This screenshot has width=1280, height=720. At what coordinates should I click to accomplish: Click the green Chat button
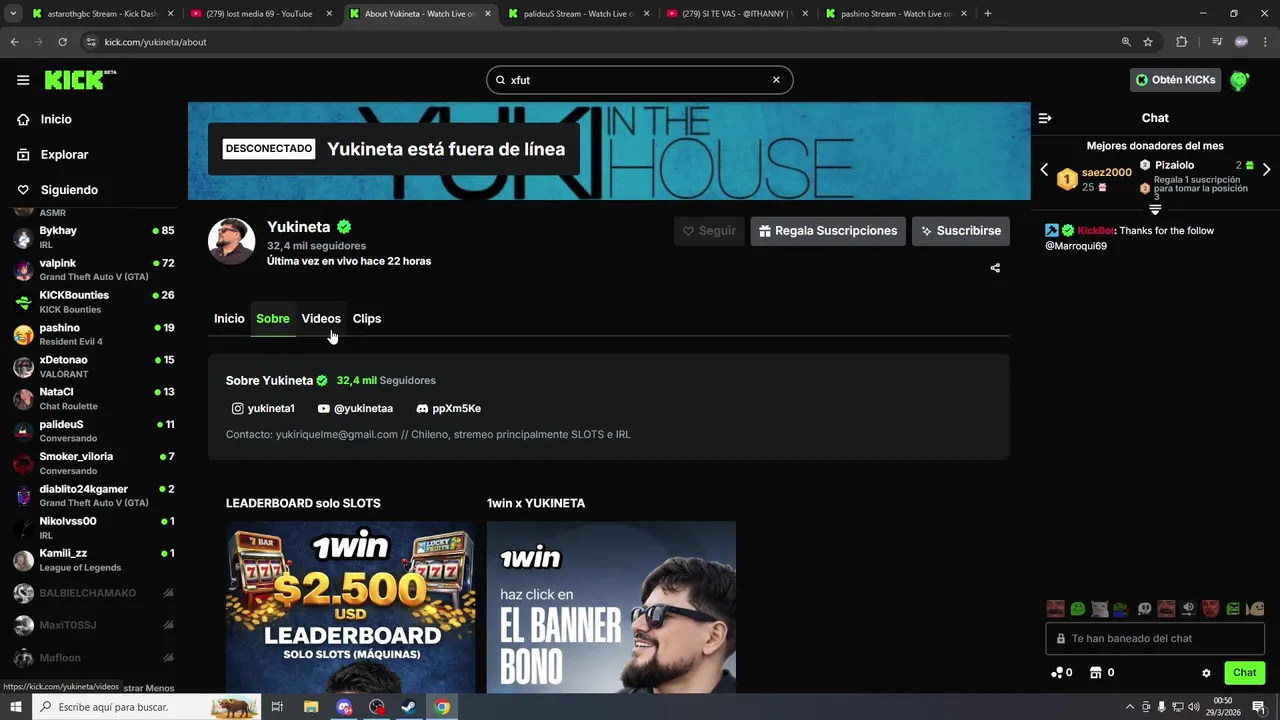point(1244,673)
